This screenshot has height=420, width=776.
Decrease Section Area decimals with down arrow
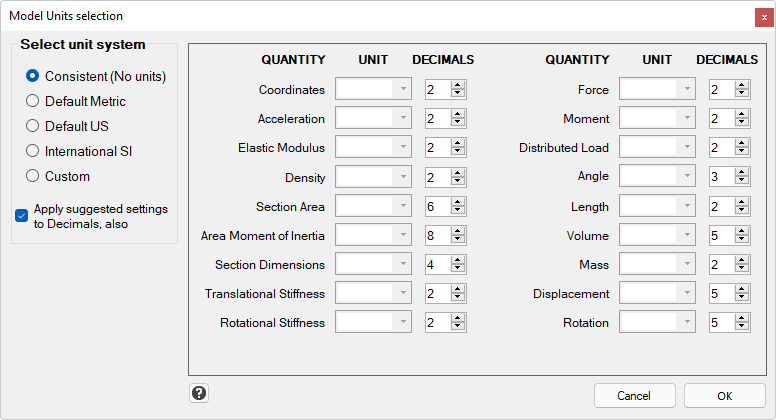458,211
